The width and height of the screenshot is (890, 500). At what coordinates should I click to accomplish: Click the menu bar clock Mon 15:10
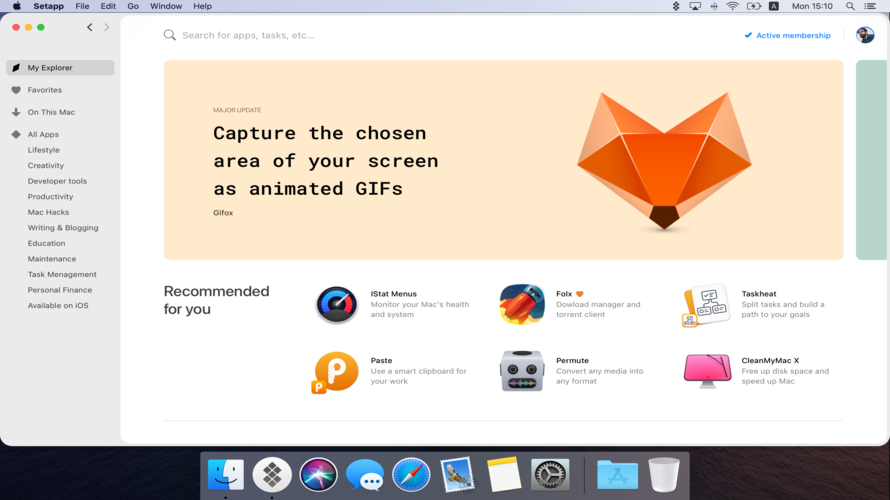(812, 6)
